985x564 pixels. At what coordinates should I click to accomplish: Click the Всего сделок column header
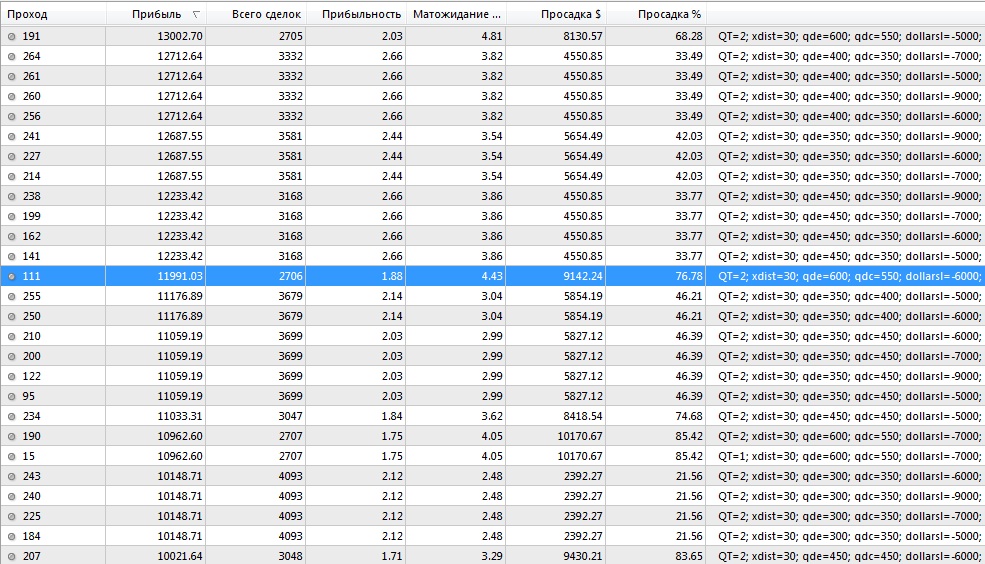click(x=256, y=14)
